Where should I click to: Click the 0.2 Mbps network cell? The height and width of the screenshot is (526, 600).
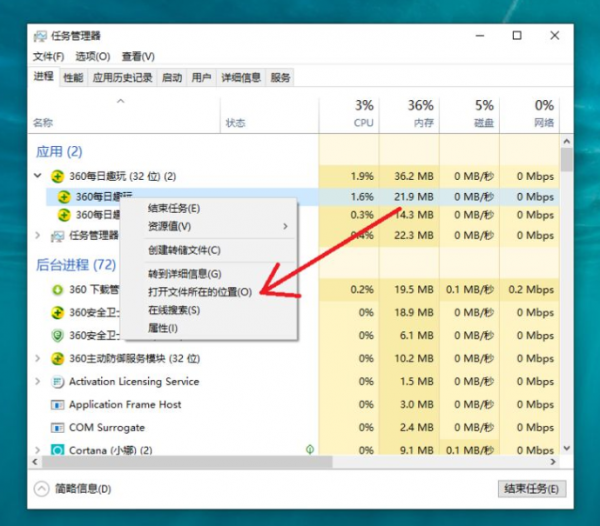tap(531, 290)
